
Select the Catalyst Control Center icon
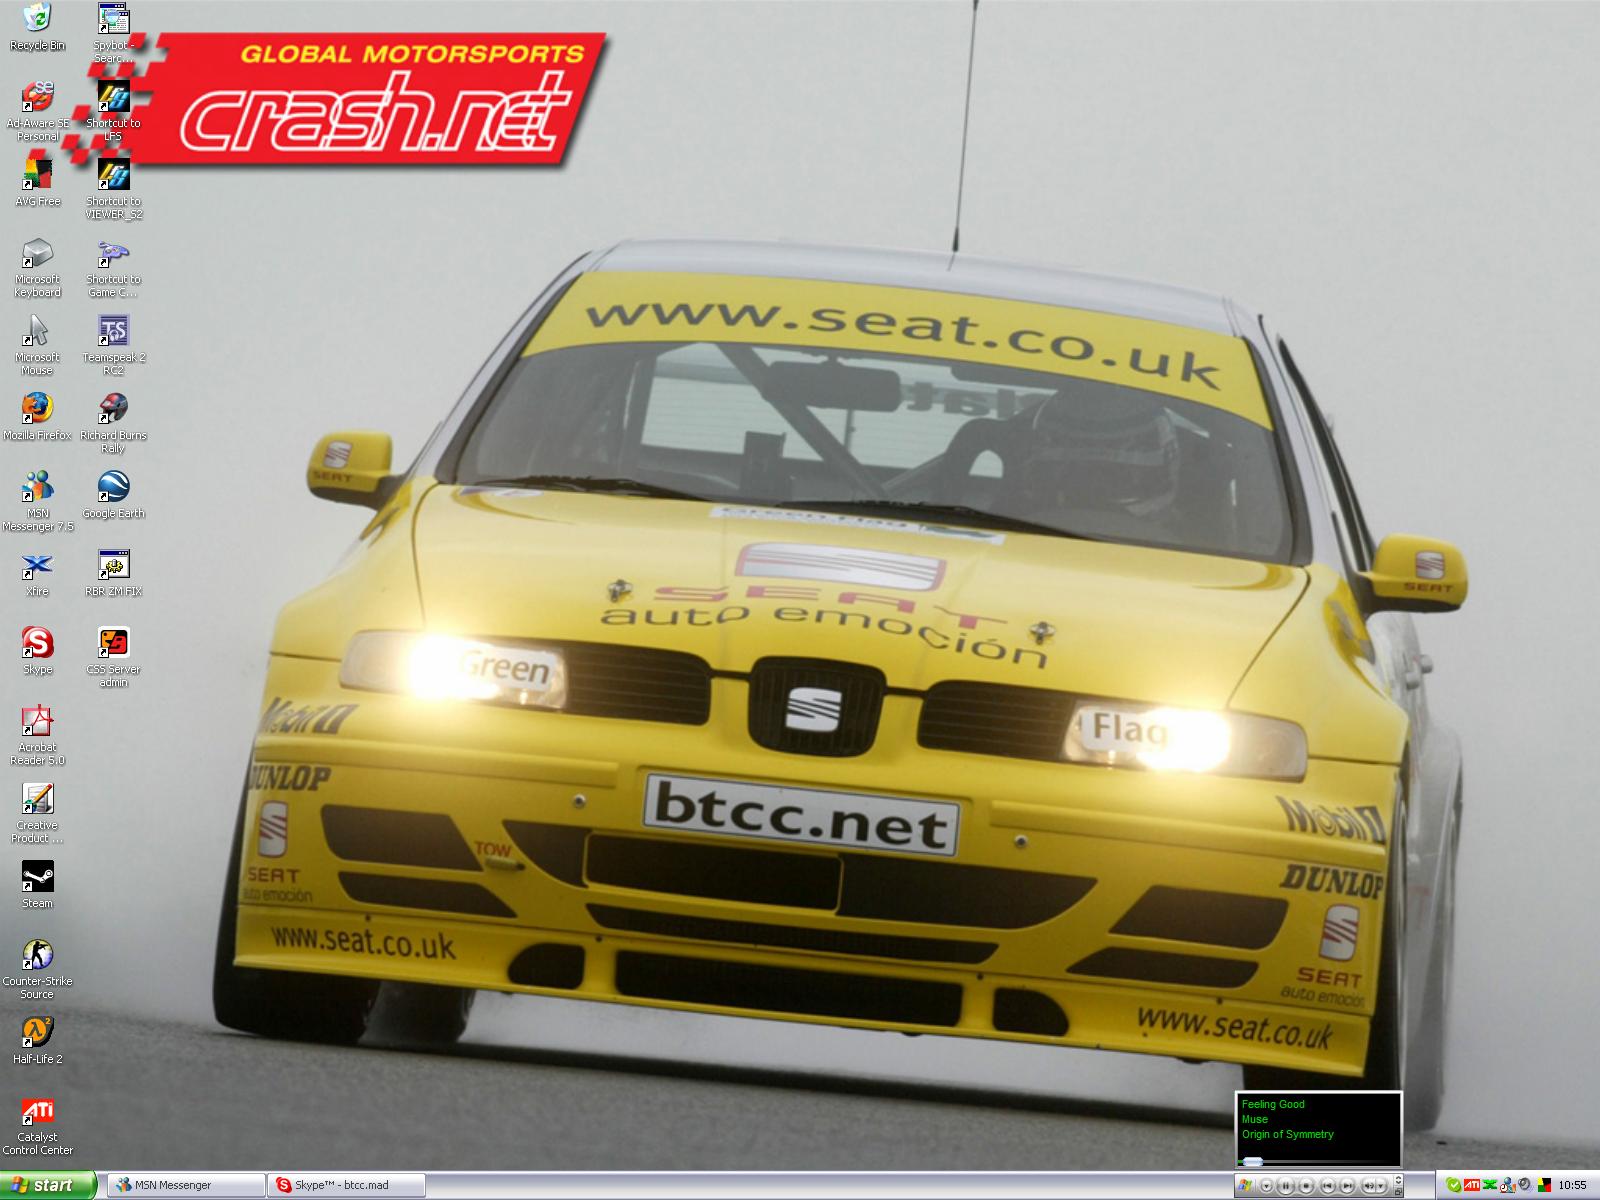(37, 1125)
